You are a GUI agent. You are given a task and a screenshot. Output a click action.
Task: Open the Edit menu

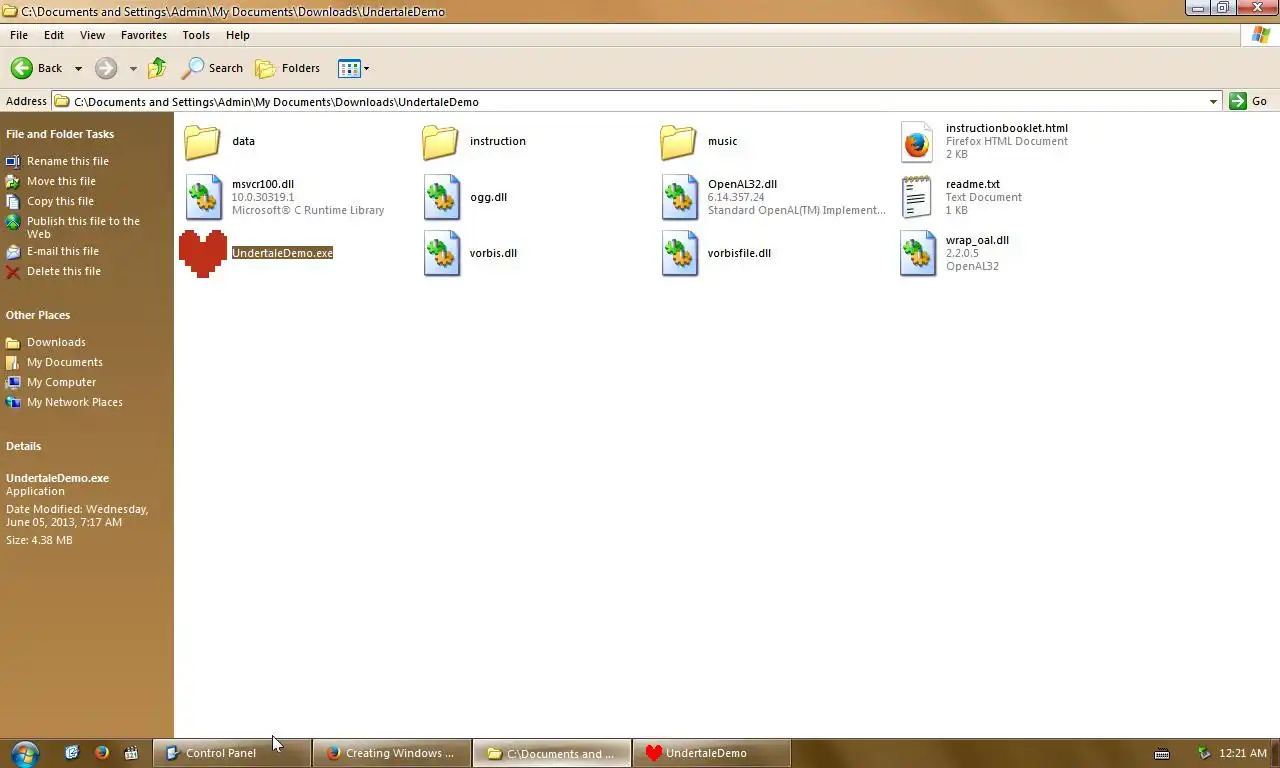click(x=54, y=35)
